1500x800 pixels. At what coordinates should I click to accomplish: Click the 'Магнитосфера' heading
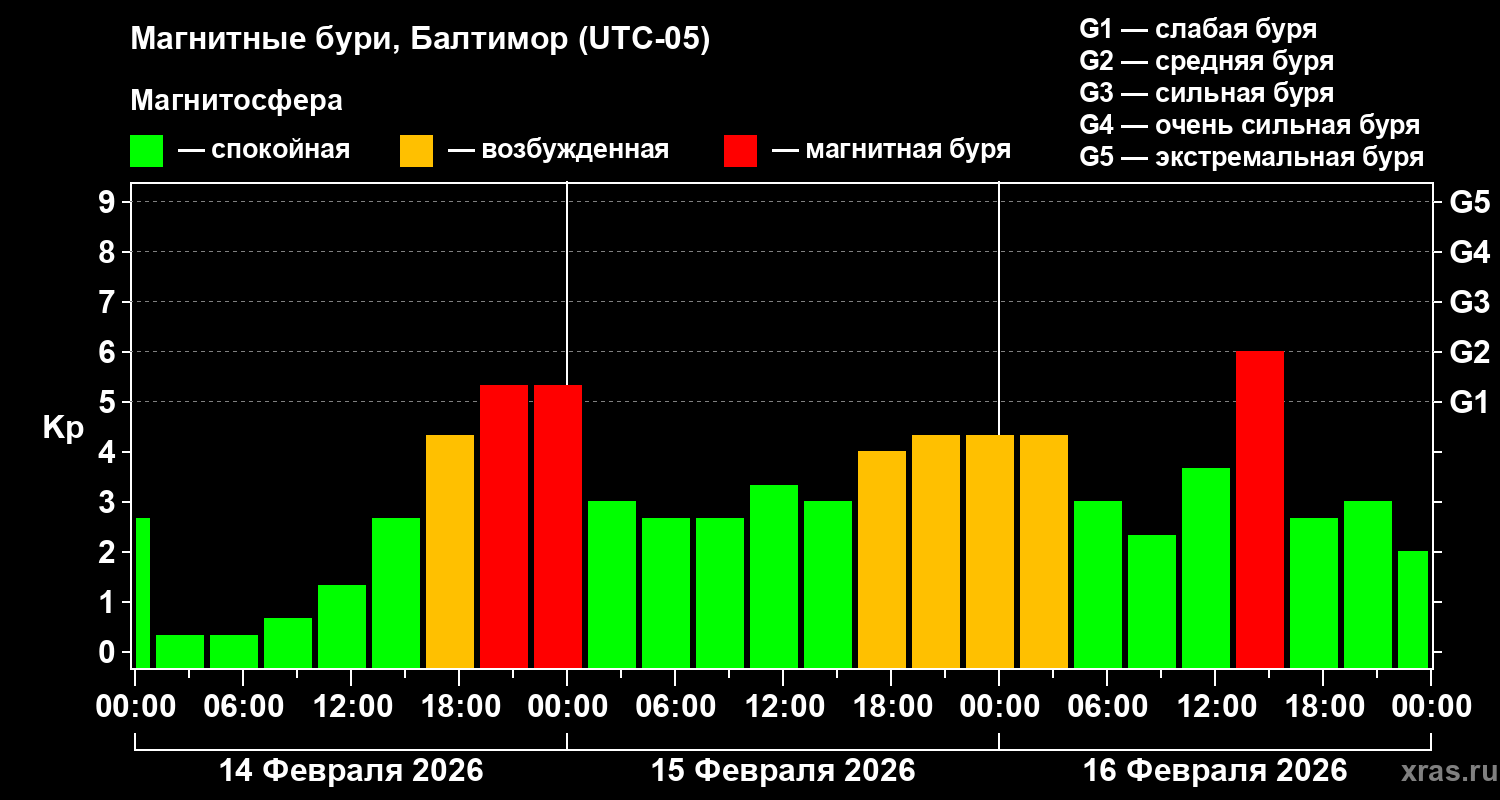click(236, 101)
